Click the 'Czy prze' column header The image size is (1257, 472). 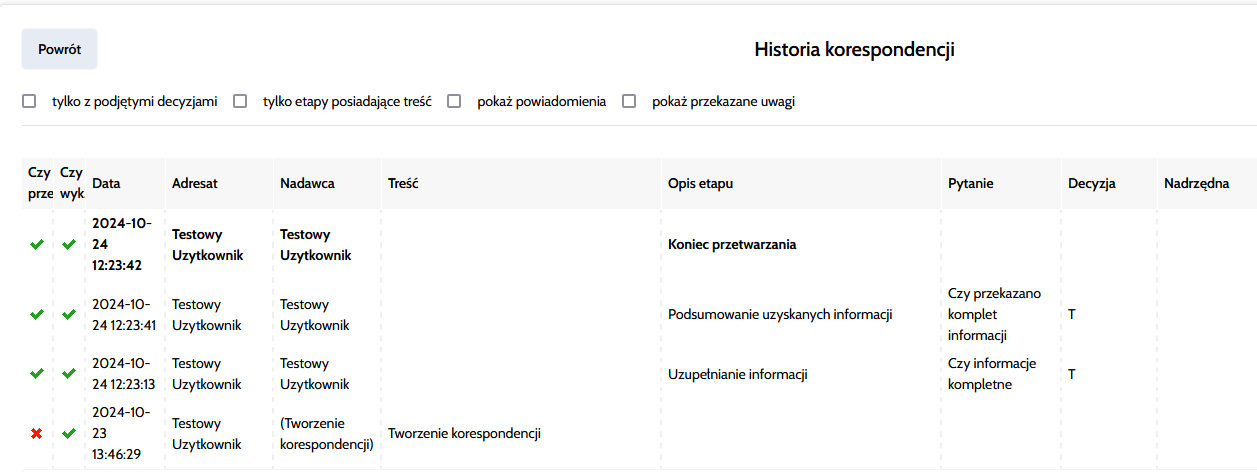(40, 184)
